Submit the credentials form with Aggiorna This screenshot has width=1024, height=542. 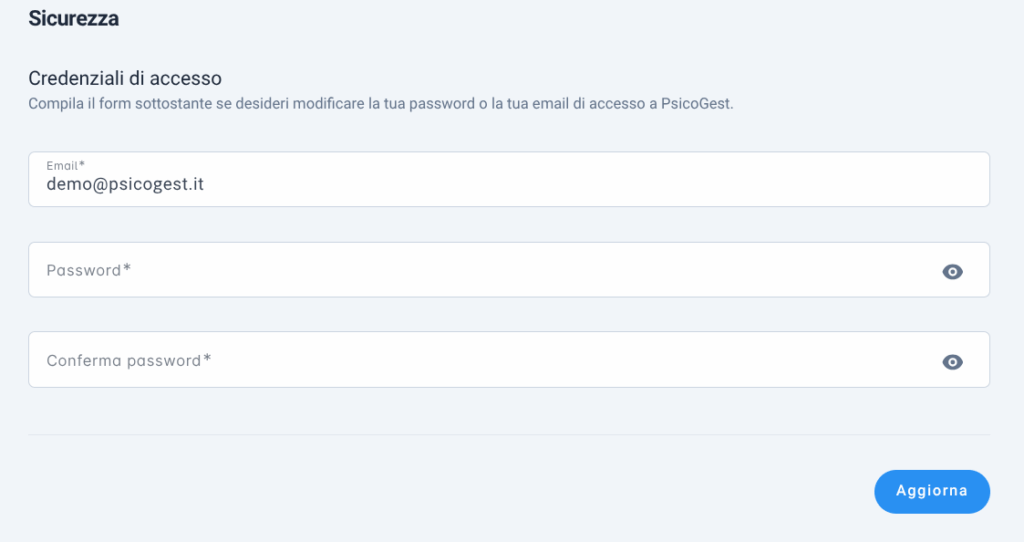pyautogui.click(x=932, y=491)
